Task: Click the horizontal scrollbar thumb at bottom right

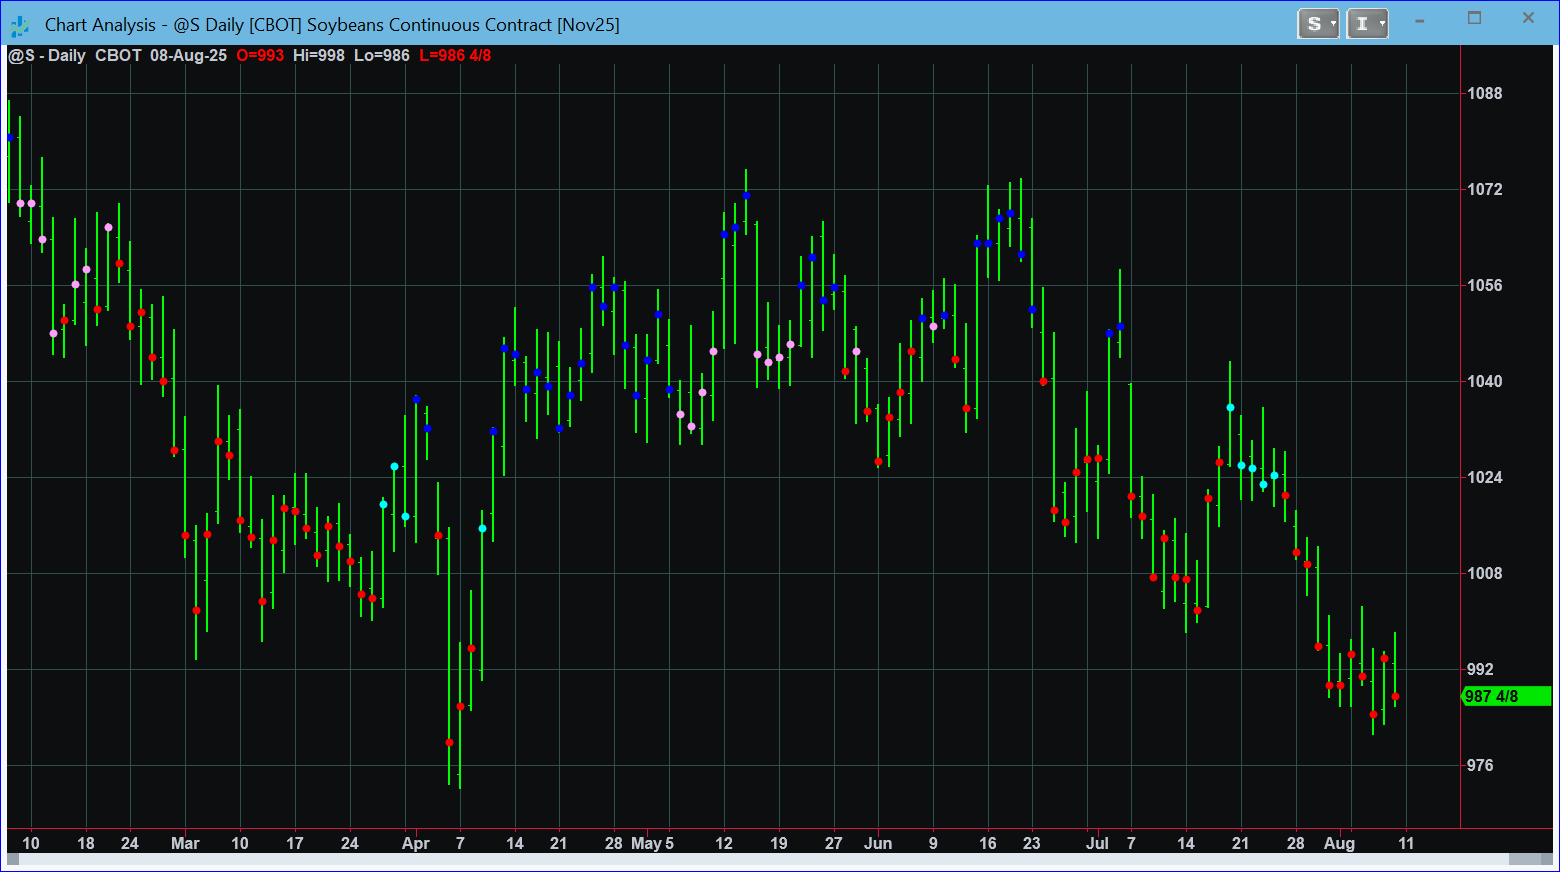Action: [x=1530, y=859]
